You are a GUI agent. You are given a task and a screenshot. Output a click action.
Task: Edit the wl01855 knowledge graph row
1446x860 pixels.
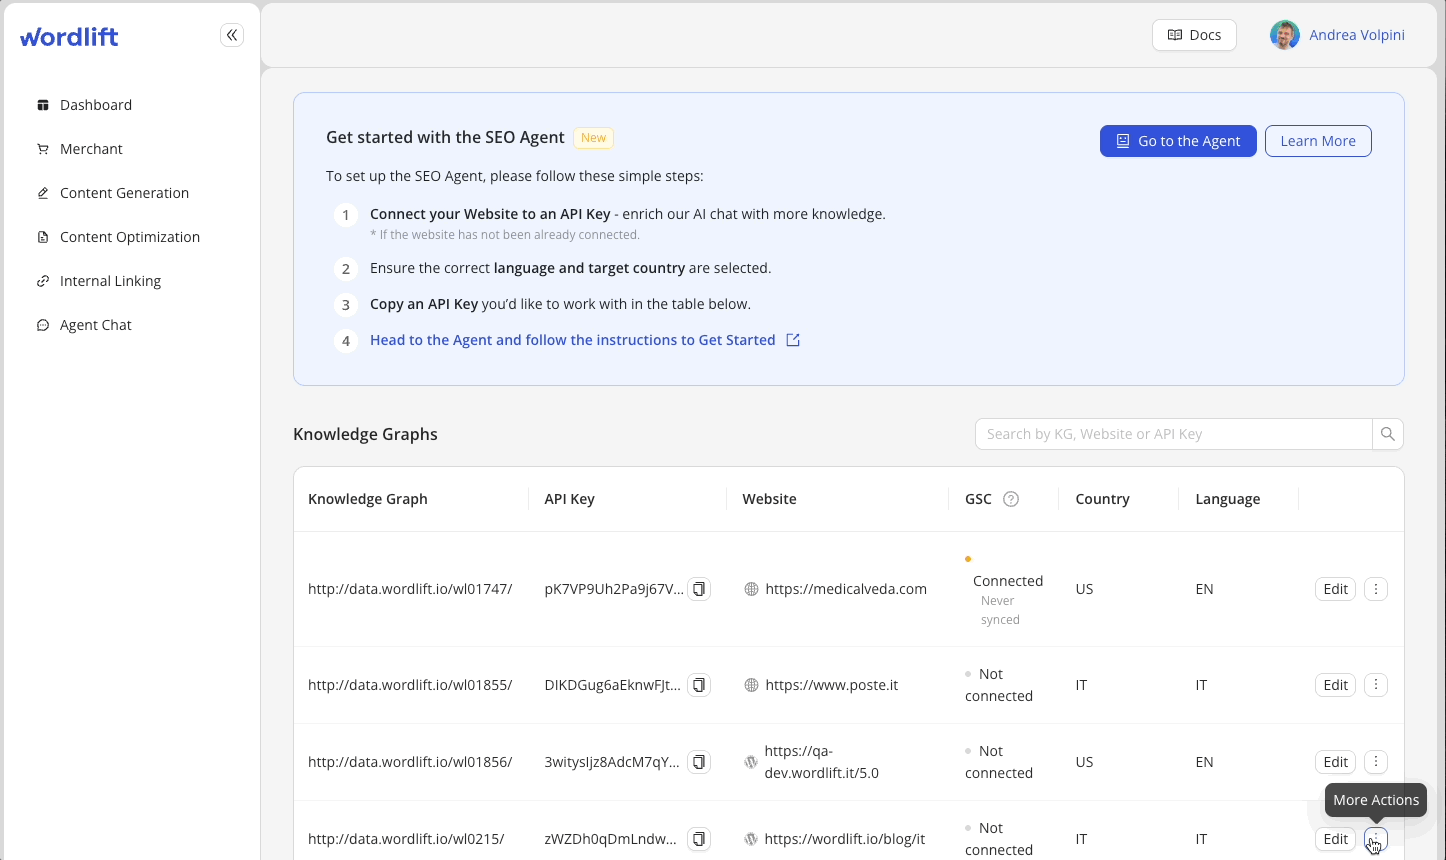click(x=1335, y=685)
